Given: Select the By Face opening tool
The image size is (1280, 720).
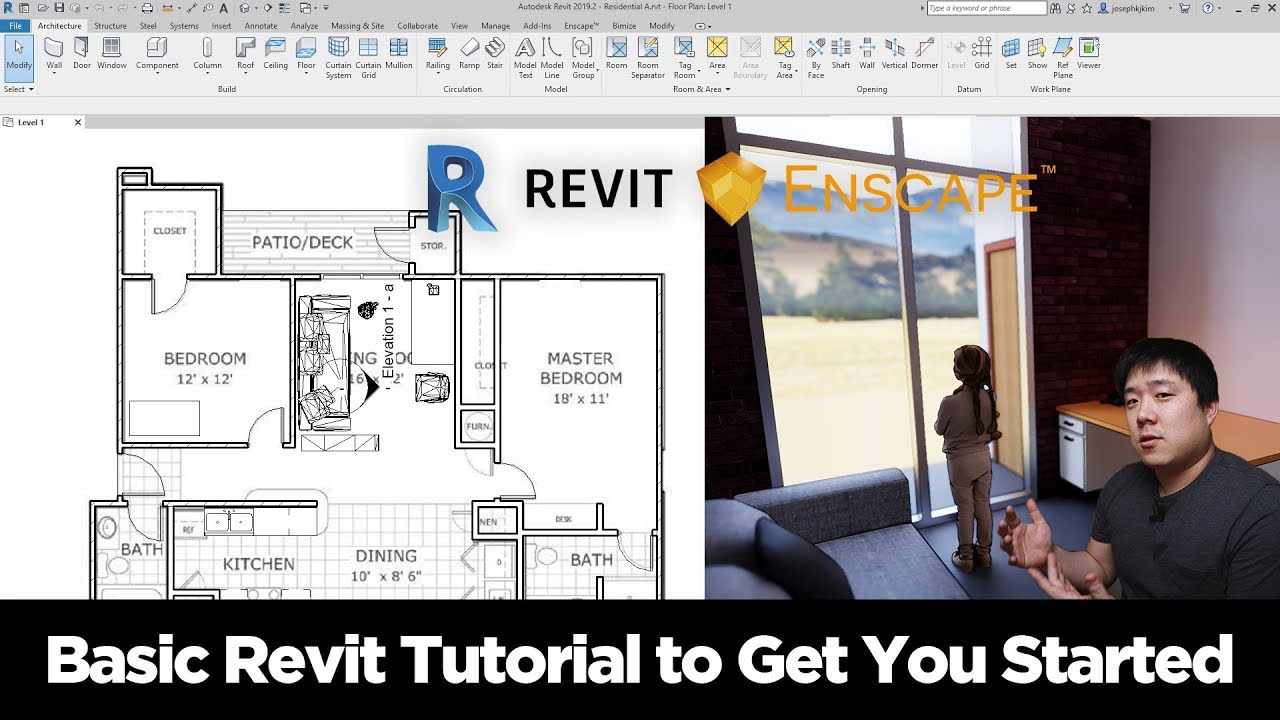Looking at the screenshot, I should tap(816, 58).
